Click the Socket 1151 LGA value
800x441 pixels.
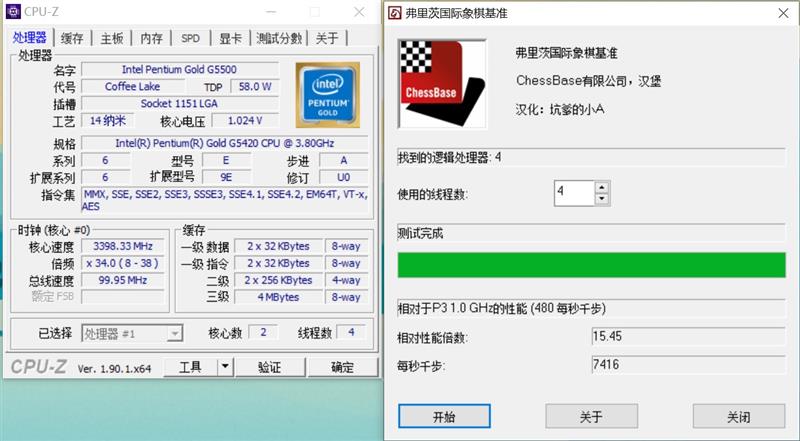tap(180, 104)
